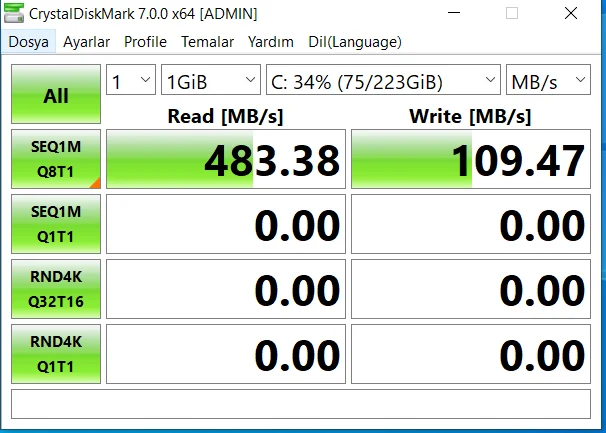The image size is (606, 433).
Task: Click SEQ1M Q1T1 write value 0.00
Action: [471, 224]
